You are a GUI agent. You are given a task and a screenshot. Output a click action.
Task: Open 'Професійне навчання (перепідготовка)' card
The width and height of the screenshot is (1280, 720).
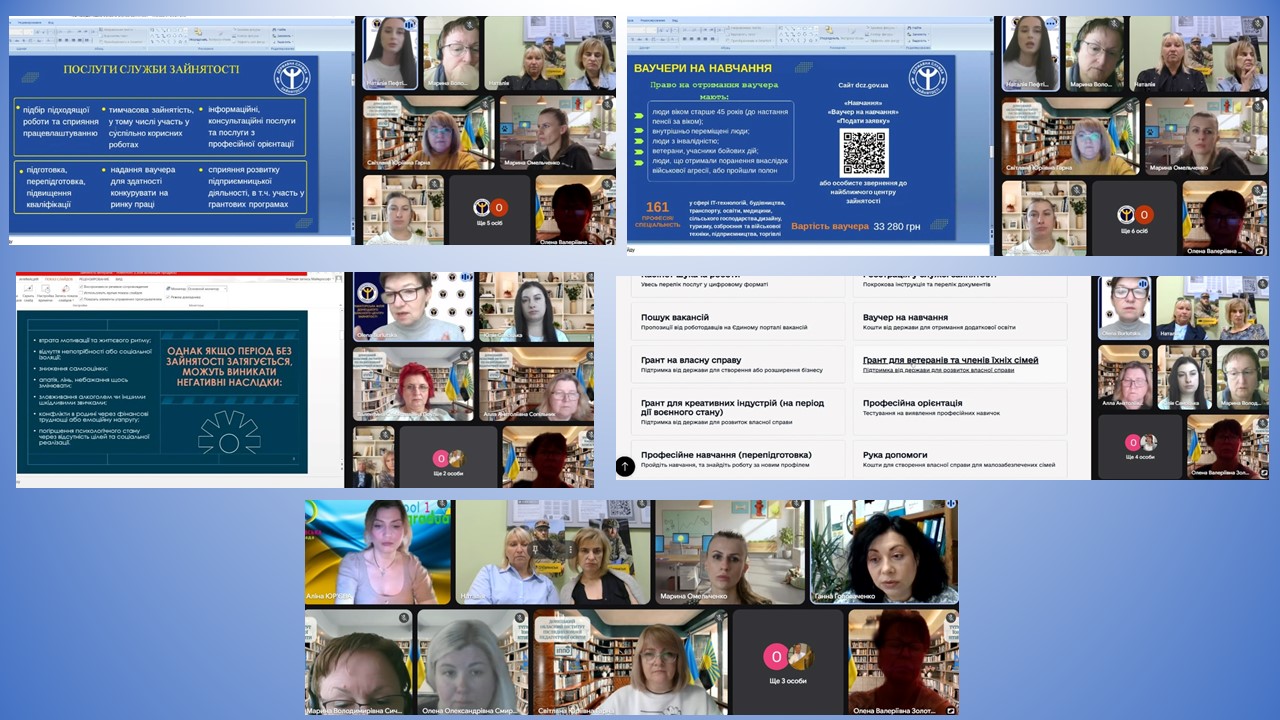[x=737, y=459]
